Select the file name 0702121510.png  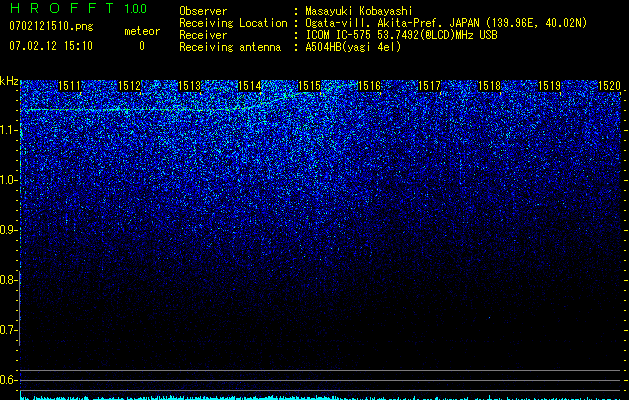pos(51,26)
